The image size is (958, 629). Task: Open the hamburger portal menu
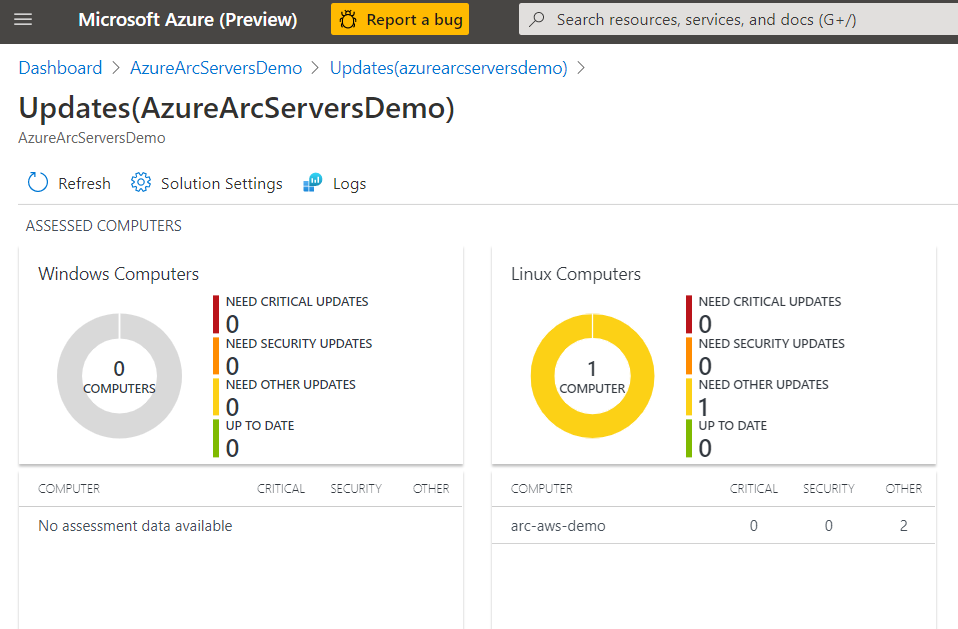coord(23,20)
